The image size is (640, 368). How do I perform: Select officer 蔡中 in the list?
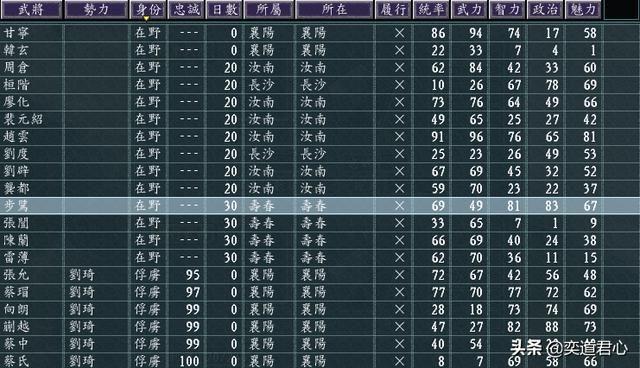pyautogui.click(x=16, y=344)
